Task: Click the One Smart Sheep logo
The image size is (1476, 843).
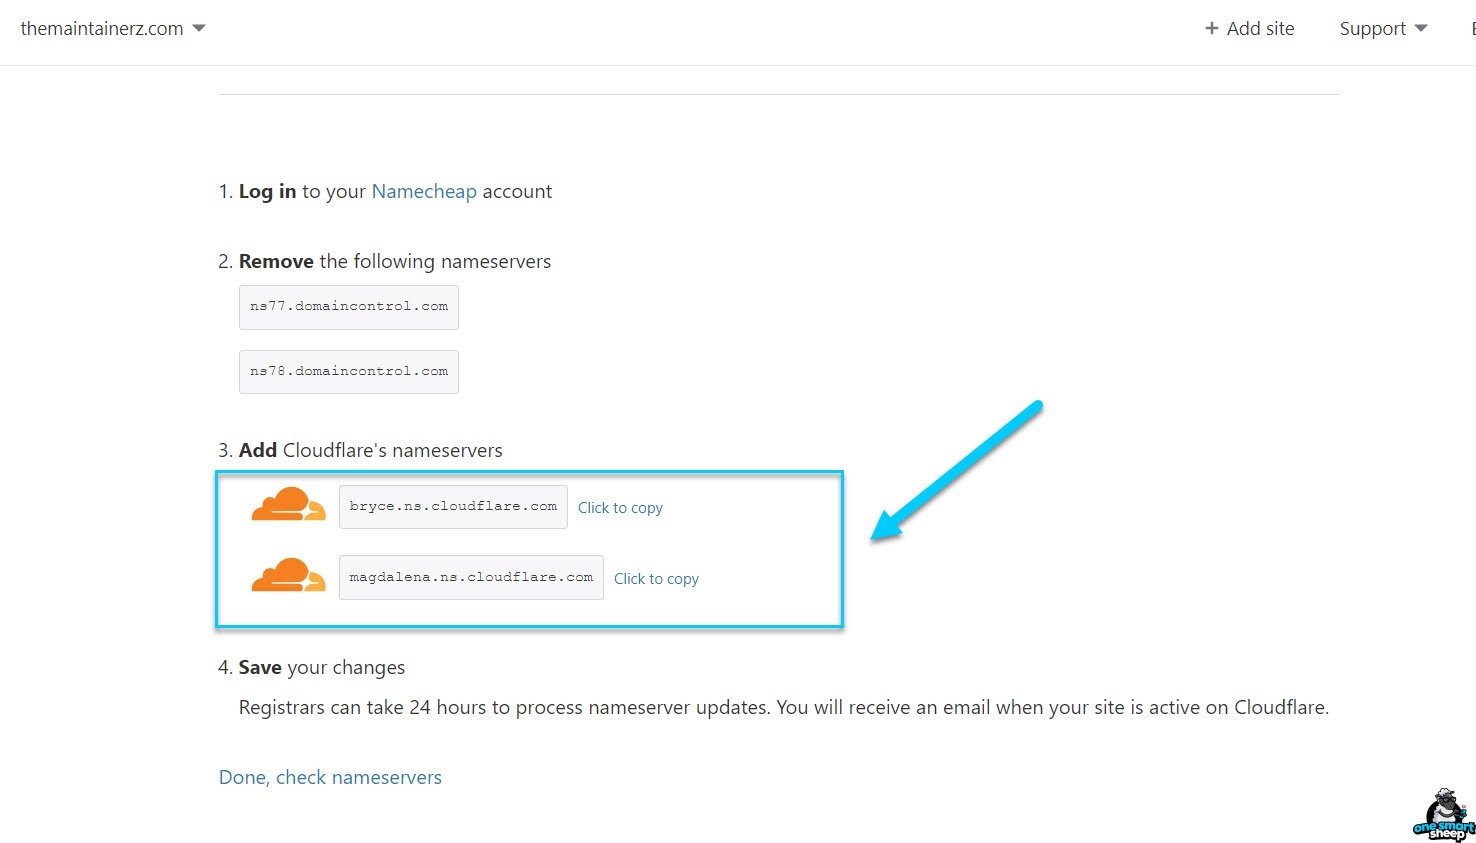Action: tap(1443, 815)
